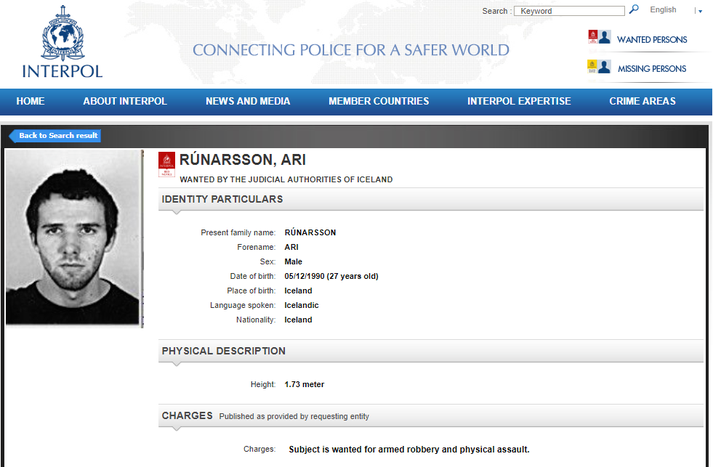Click the English language label
This screenshot has width=713, height=467.
click(663, 10)
